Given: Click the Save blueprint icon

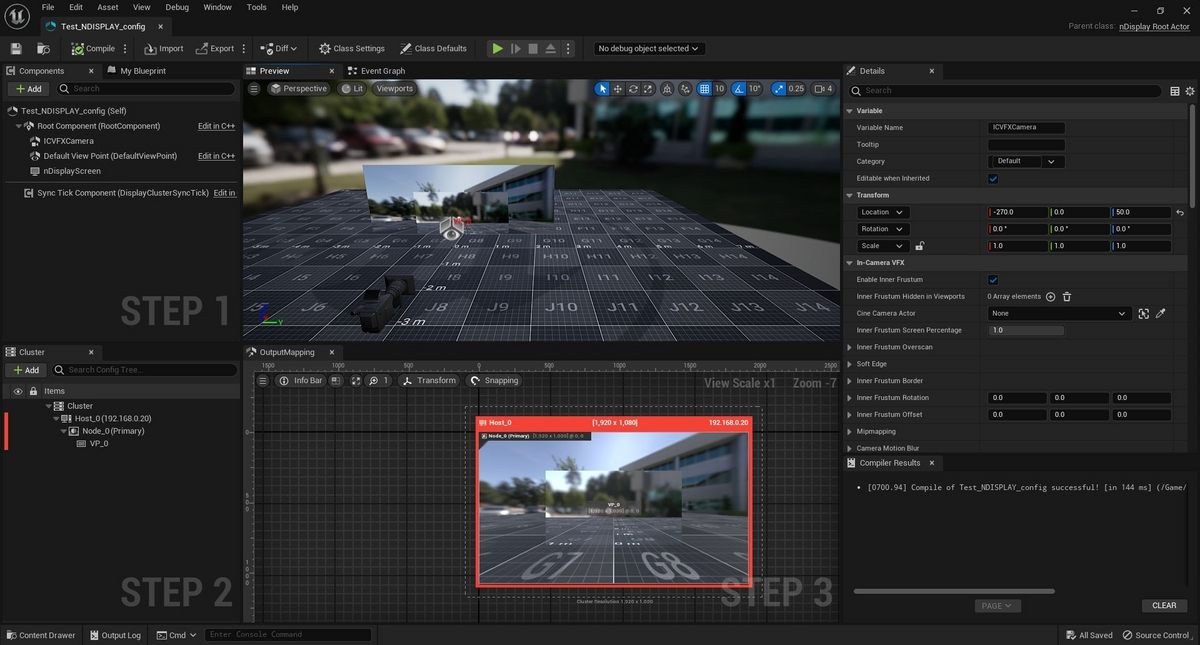Looking at the screenshot, I should (16, 48).
